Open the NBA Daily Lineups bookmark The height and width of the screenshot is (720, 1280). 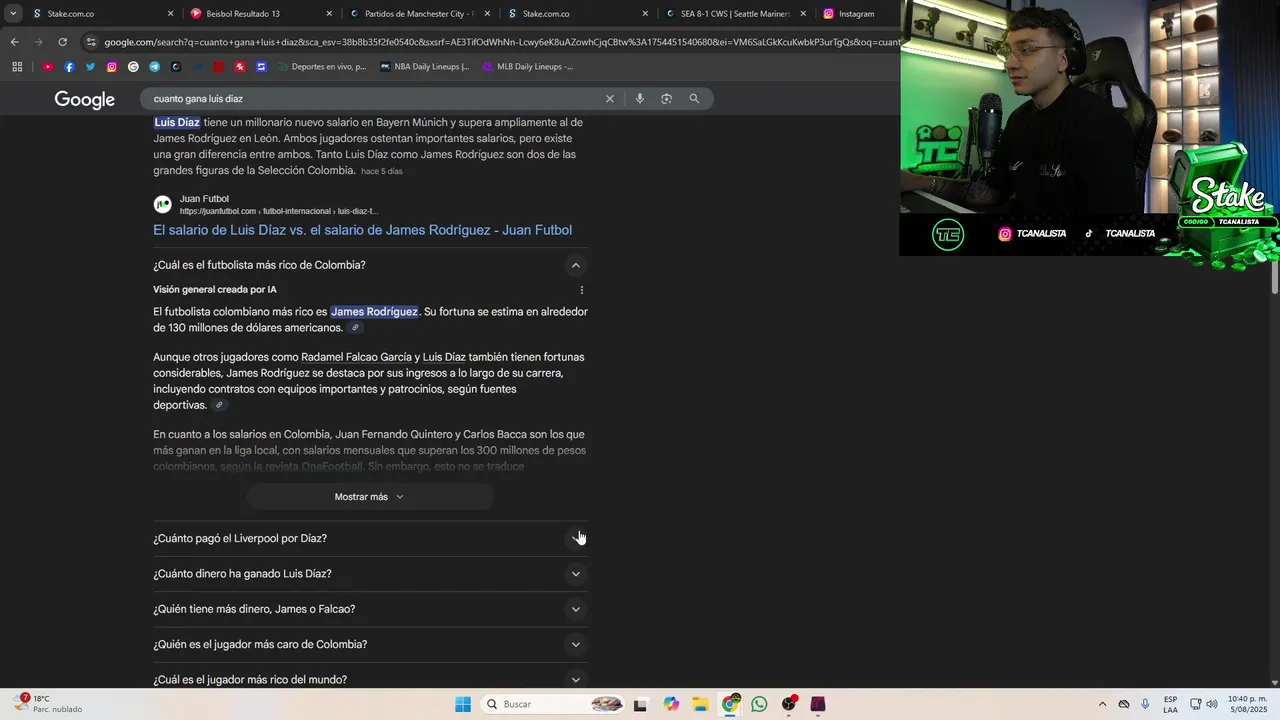click(425, 67)
